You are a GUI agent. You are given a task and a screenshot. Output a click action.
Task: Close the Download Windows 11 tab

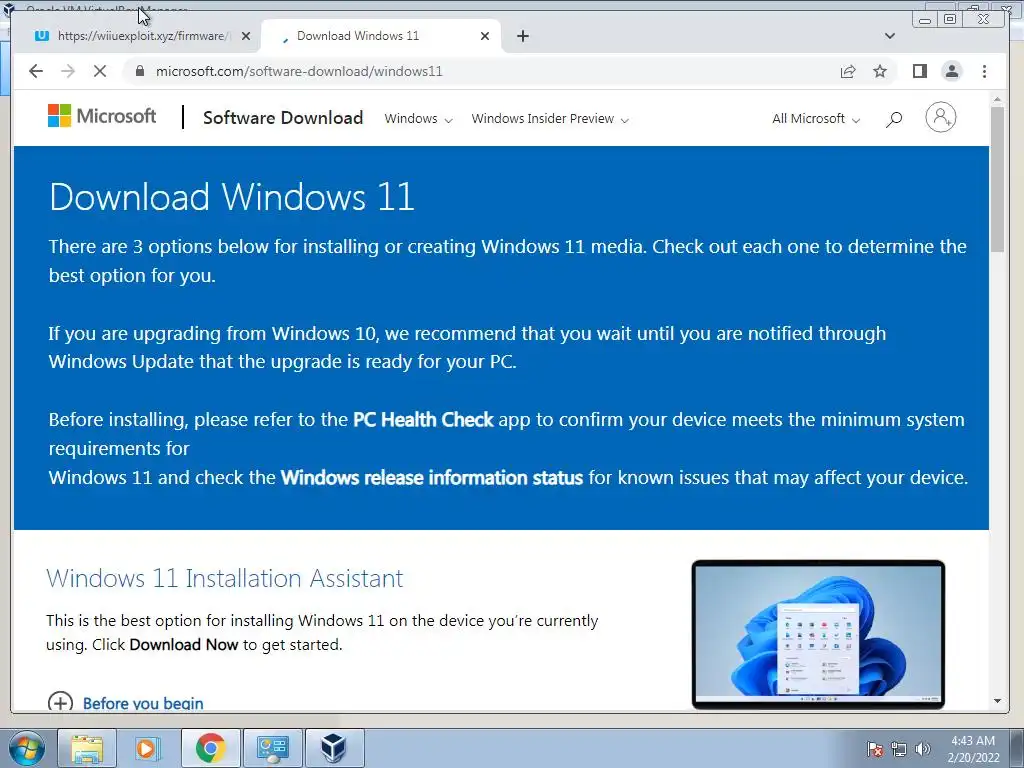tap(485, 36)
